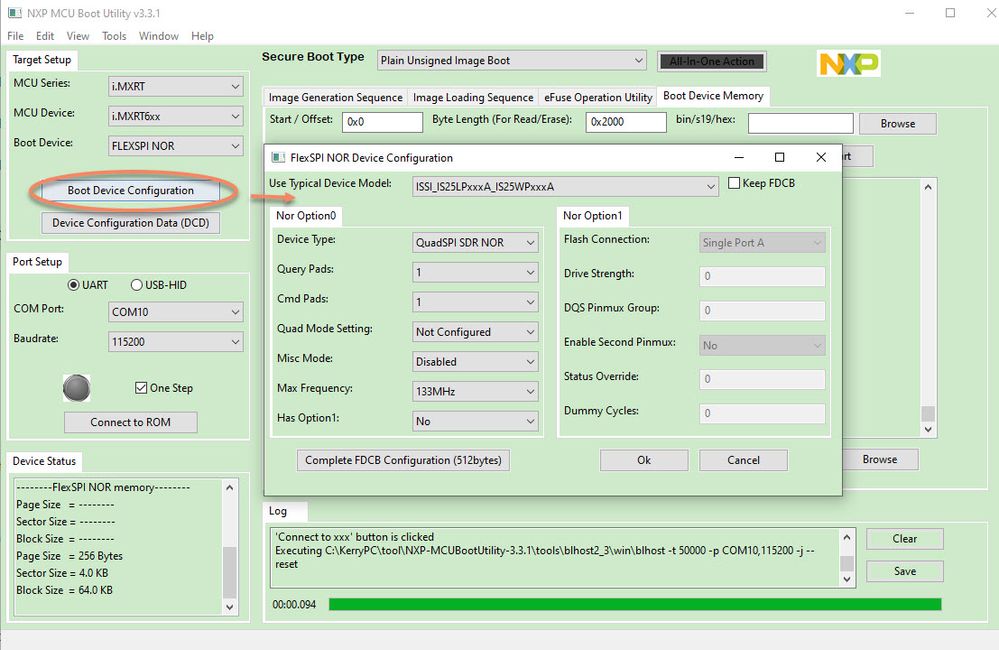Switch to Boot Device Memory tab

click(713, 96)
